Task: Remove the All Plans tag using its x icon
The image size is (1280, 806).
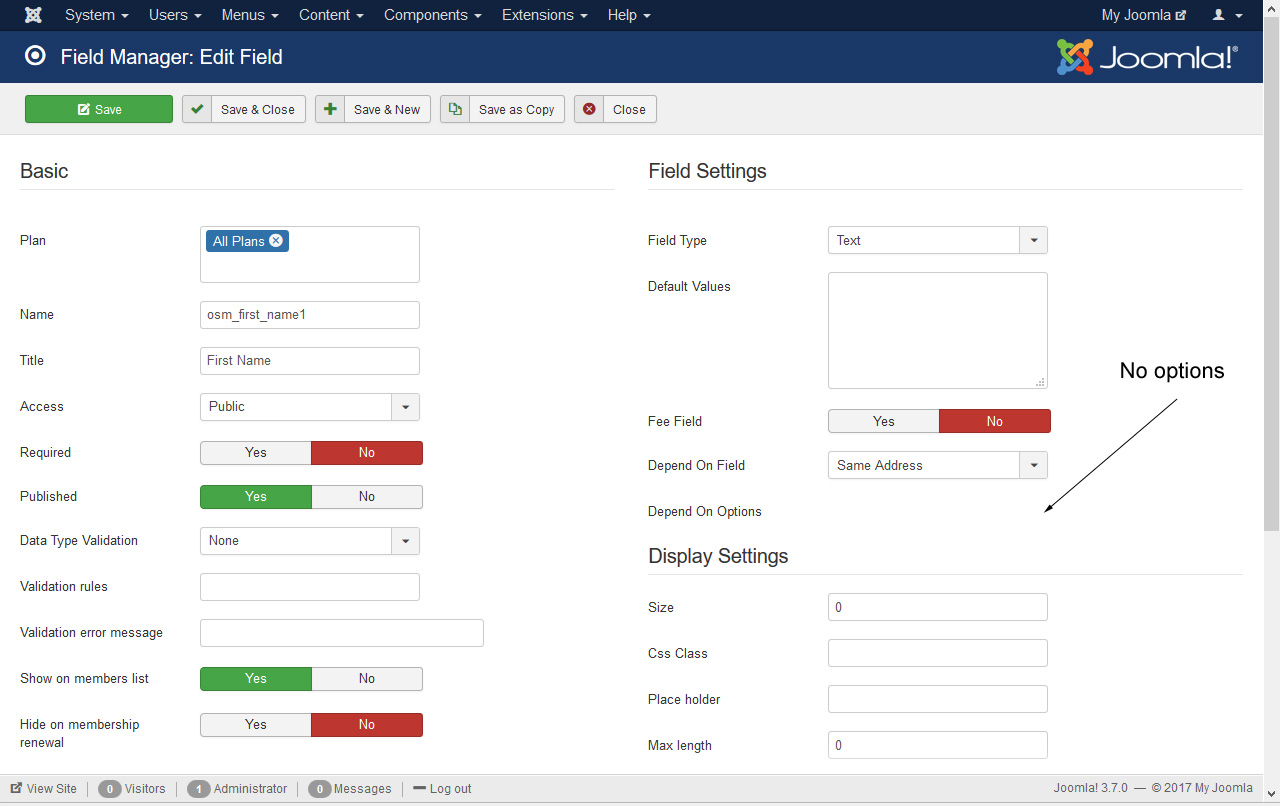Action: pos(276,241)
